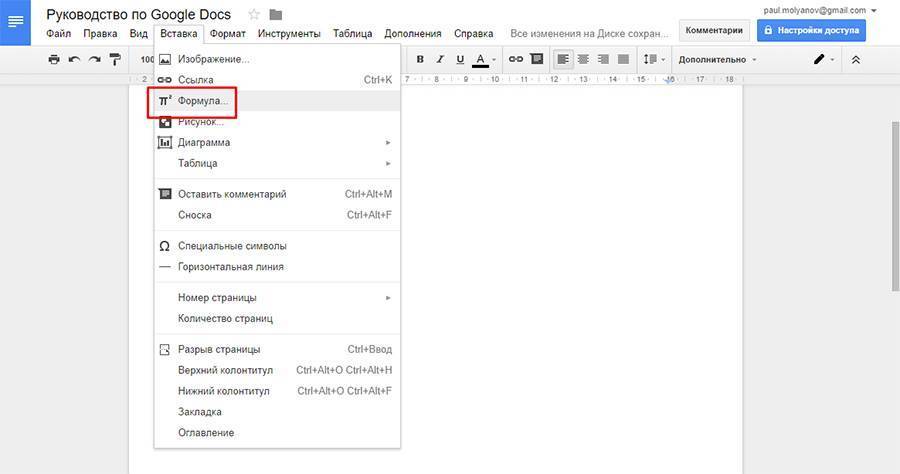Collapse the menus with the double chevron
This screenshot has height=474, width=900.
[x=856, y=60]
